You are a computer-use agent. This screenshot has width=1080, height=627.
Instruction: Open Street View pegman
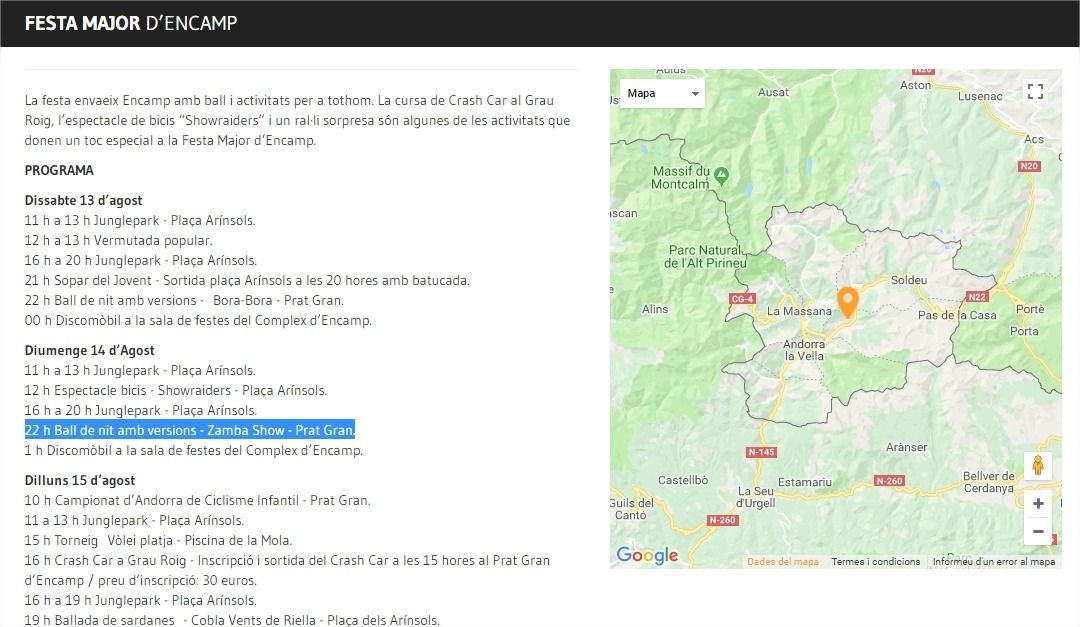[x=1038, y=465]
